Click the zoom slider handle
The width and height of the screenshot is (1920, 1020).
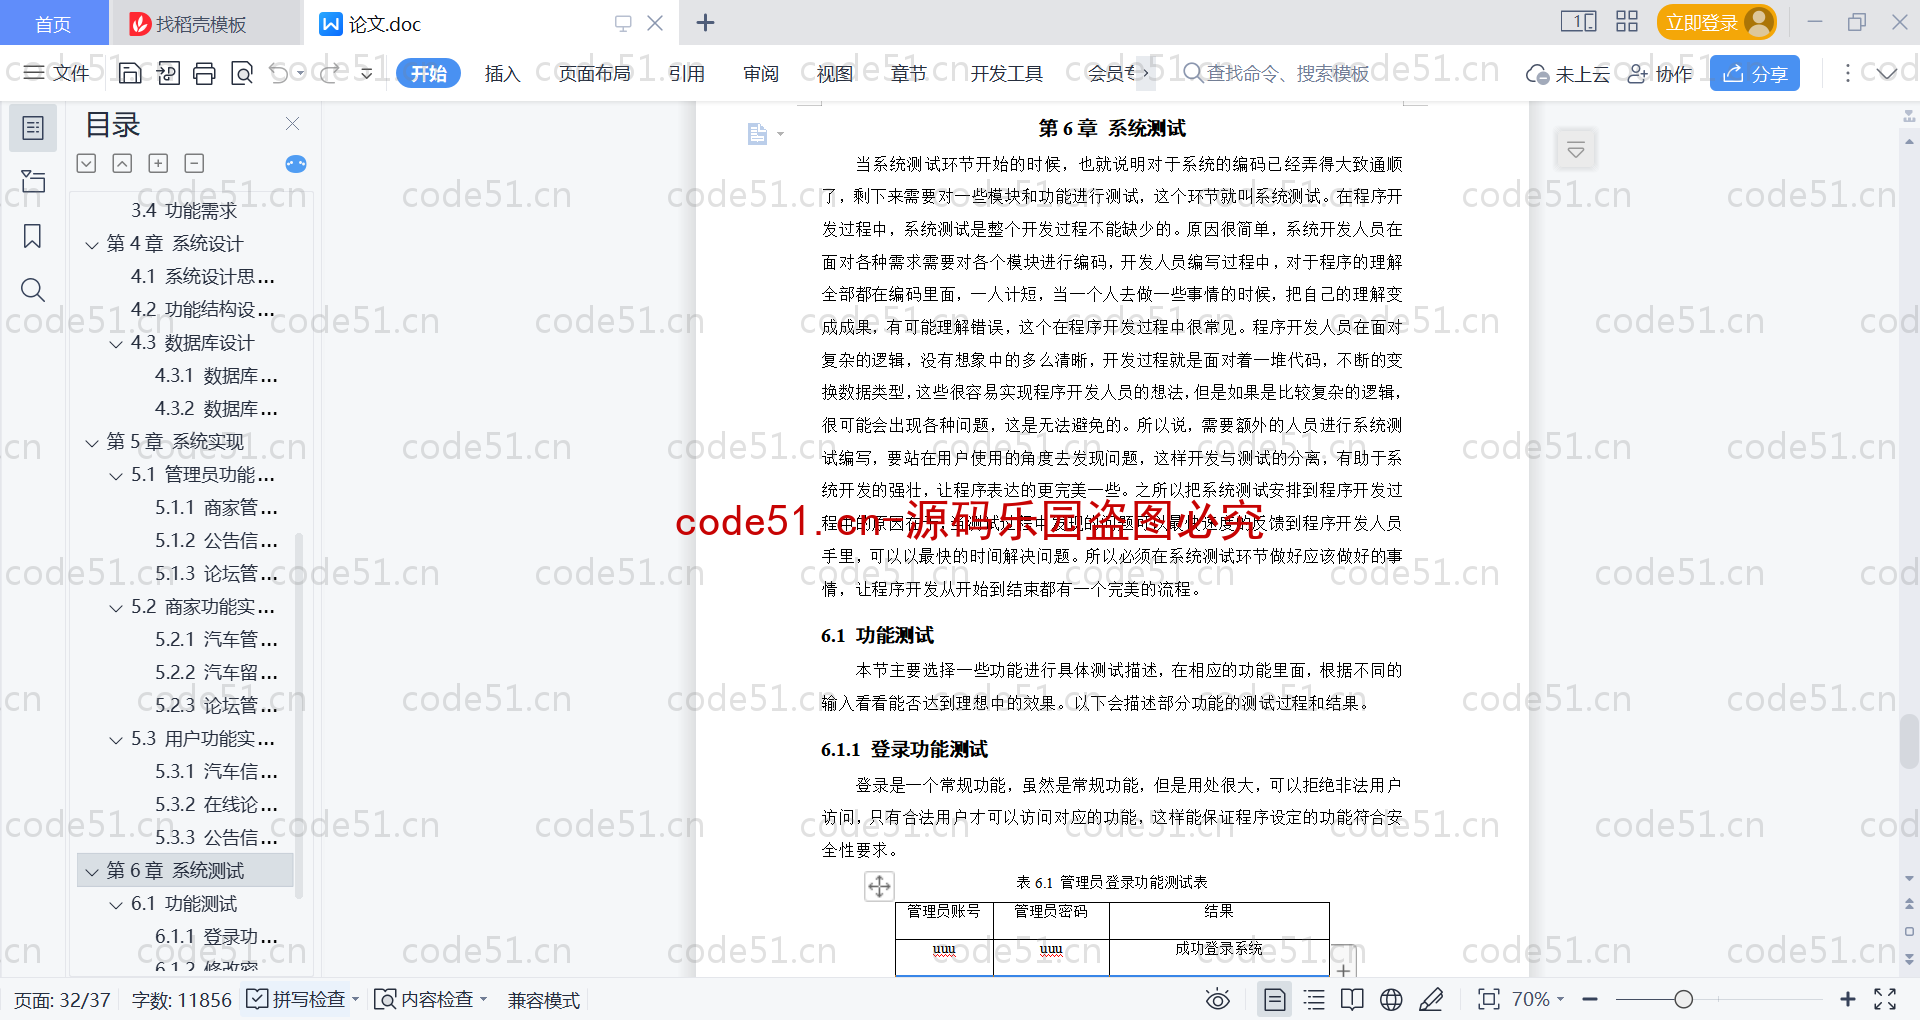tap(1684, 1000)
